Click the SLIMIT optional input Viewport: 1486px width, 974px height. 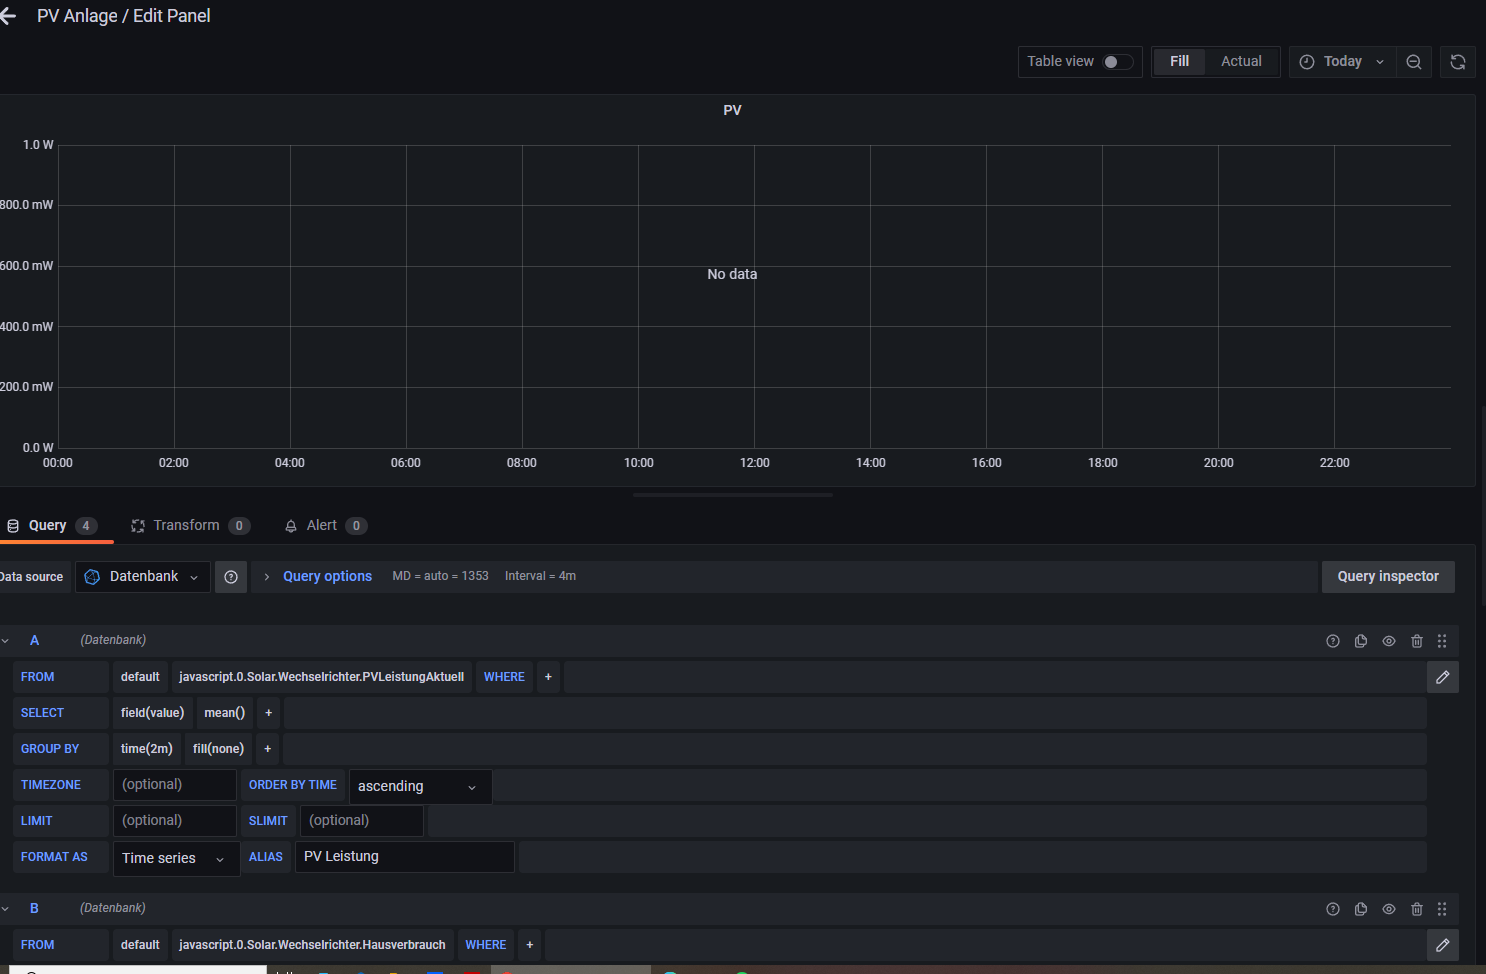[362, 821]
